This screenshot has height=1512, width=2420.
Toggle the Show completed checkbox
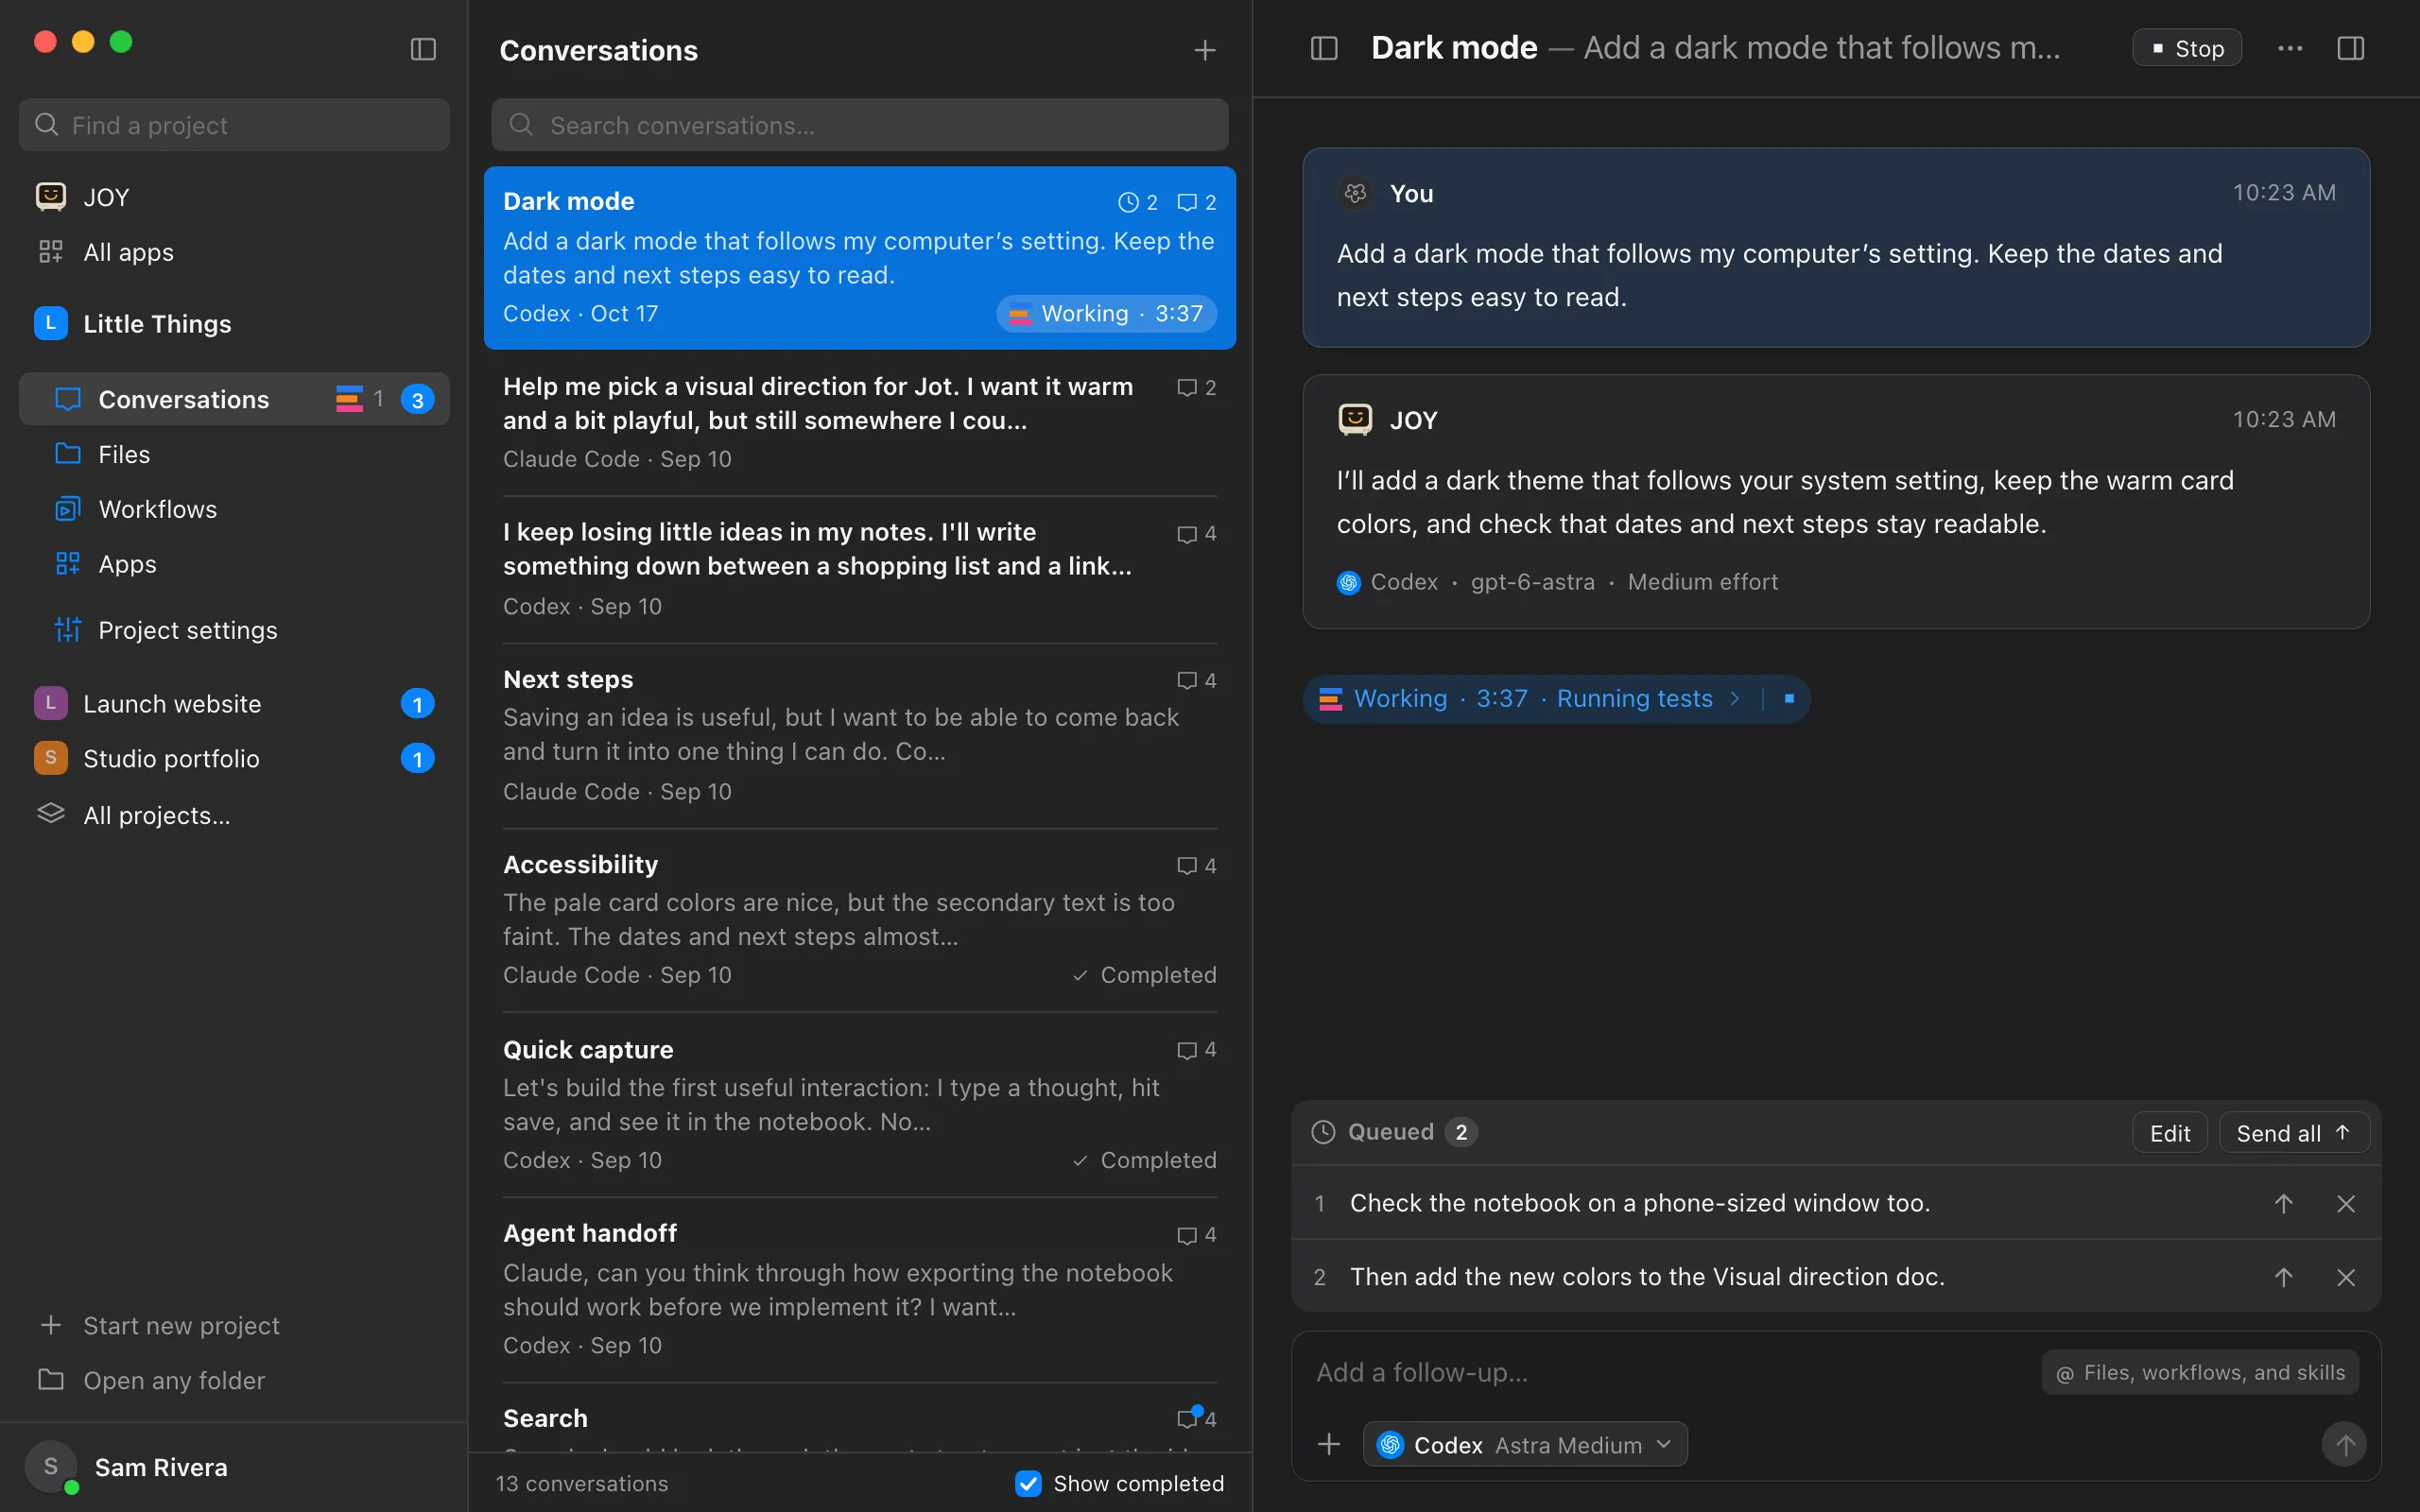(1028, 1483)
